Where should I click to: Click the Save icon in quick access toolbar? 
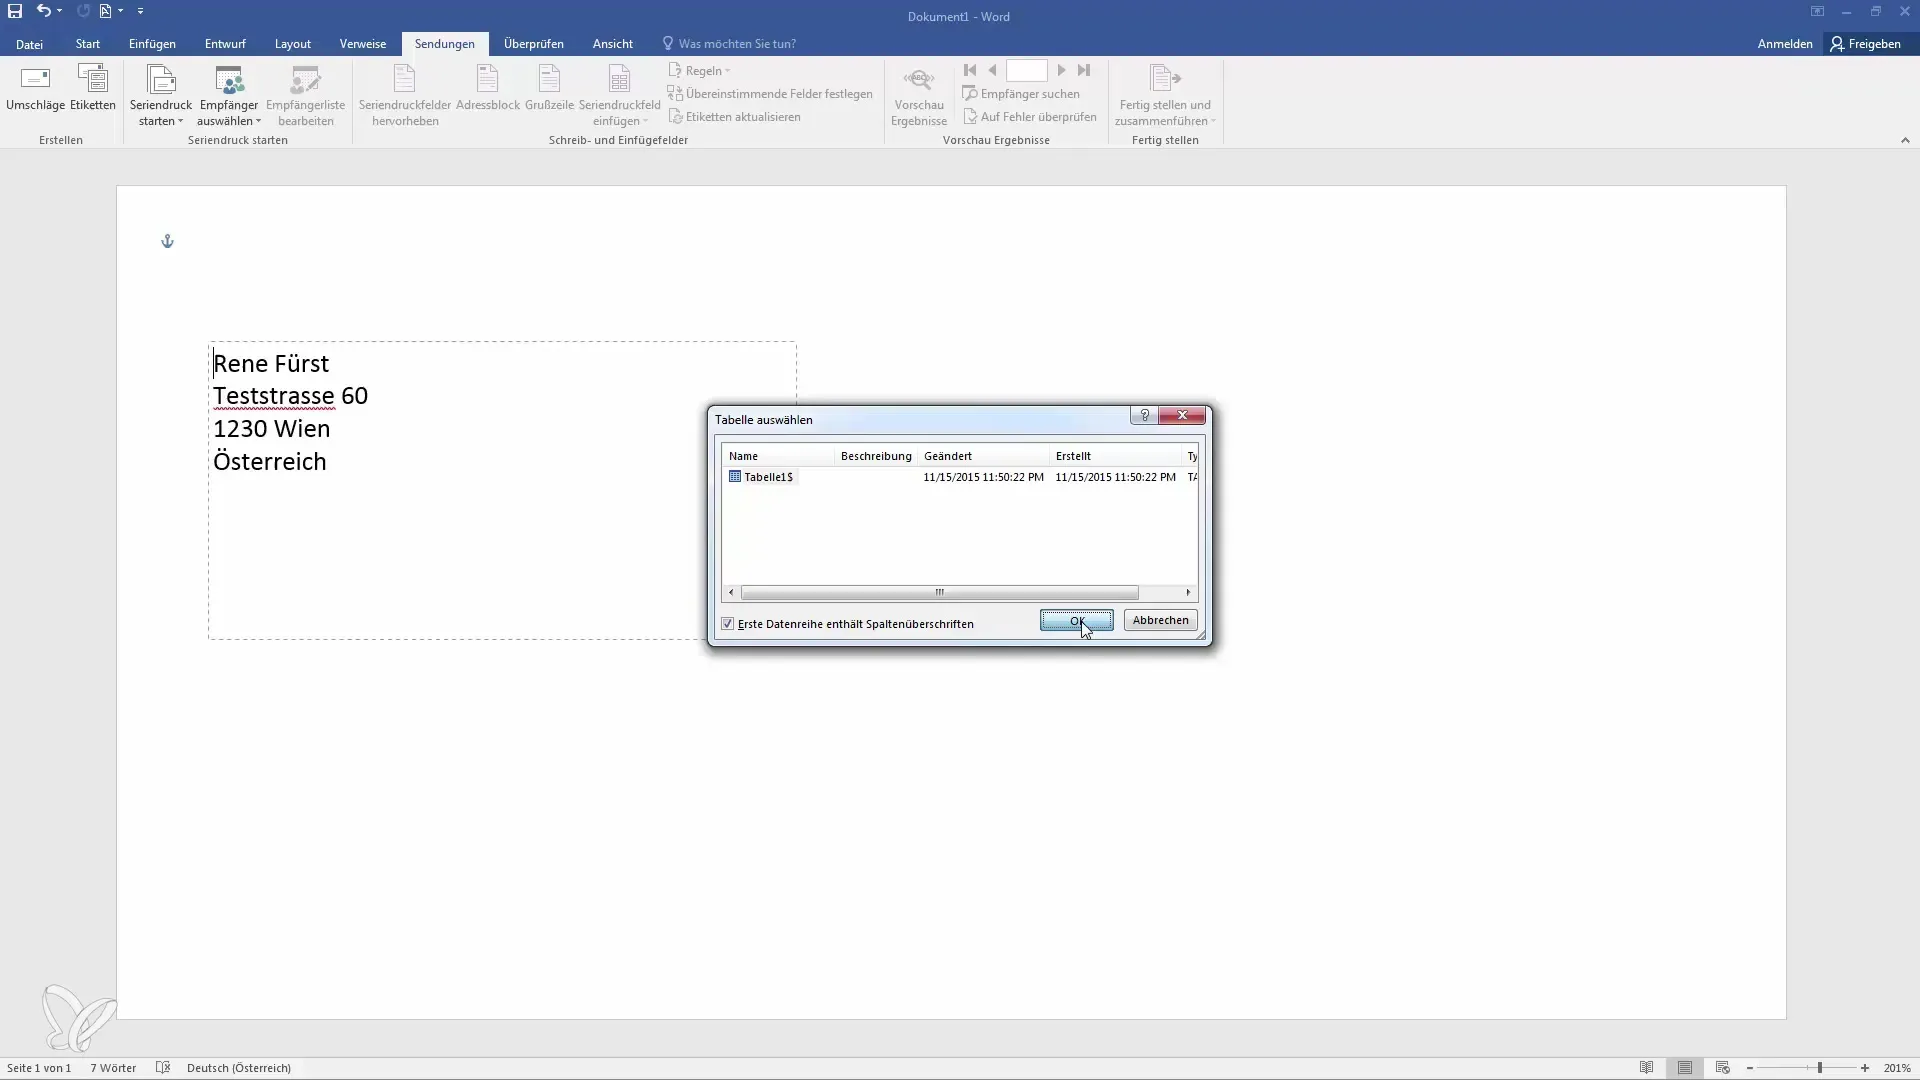pos(15,11)
